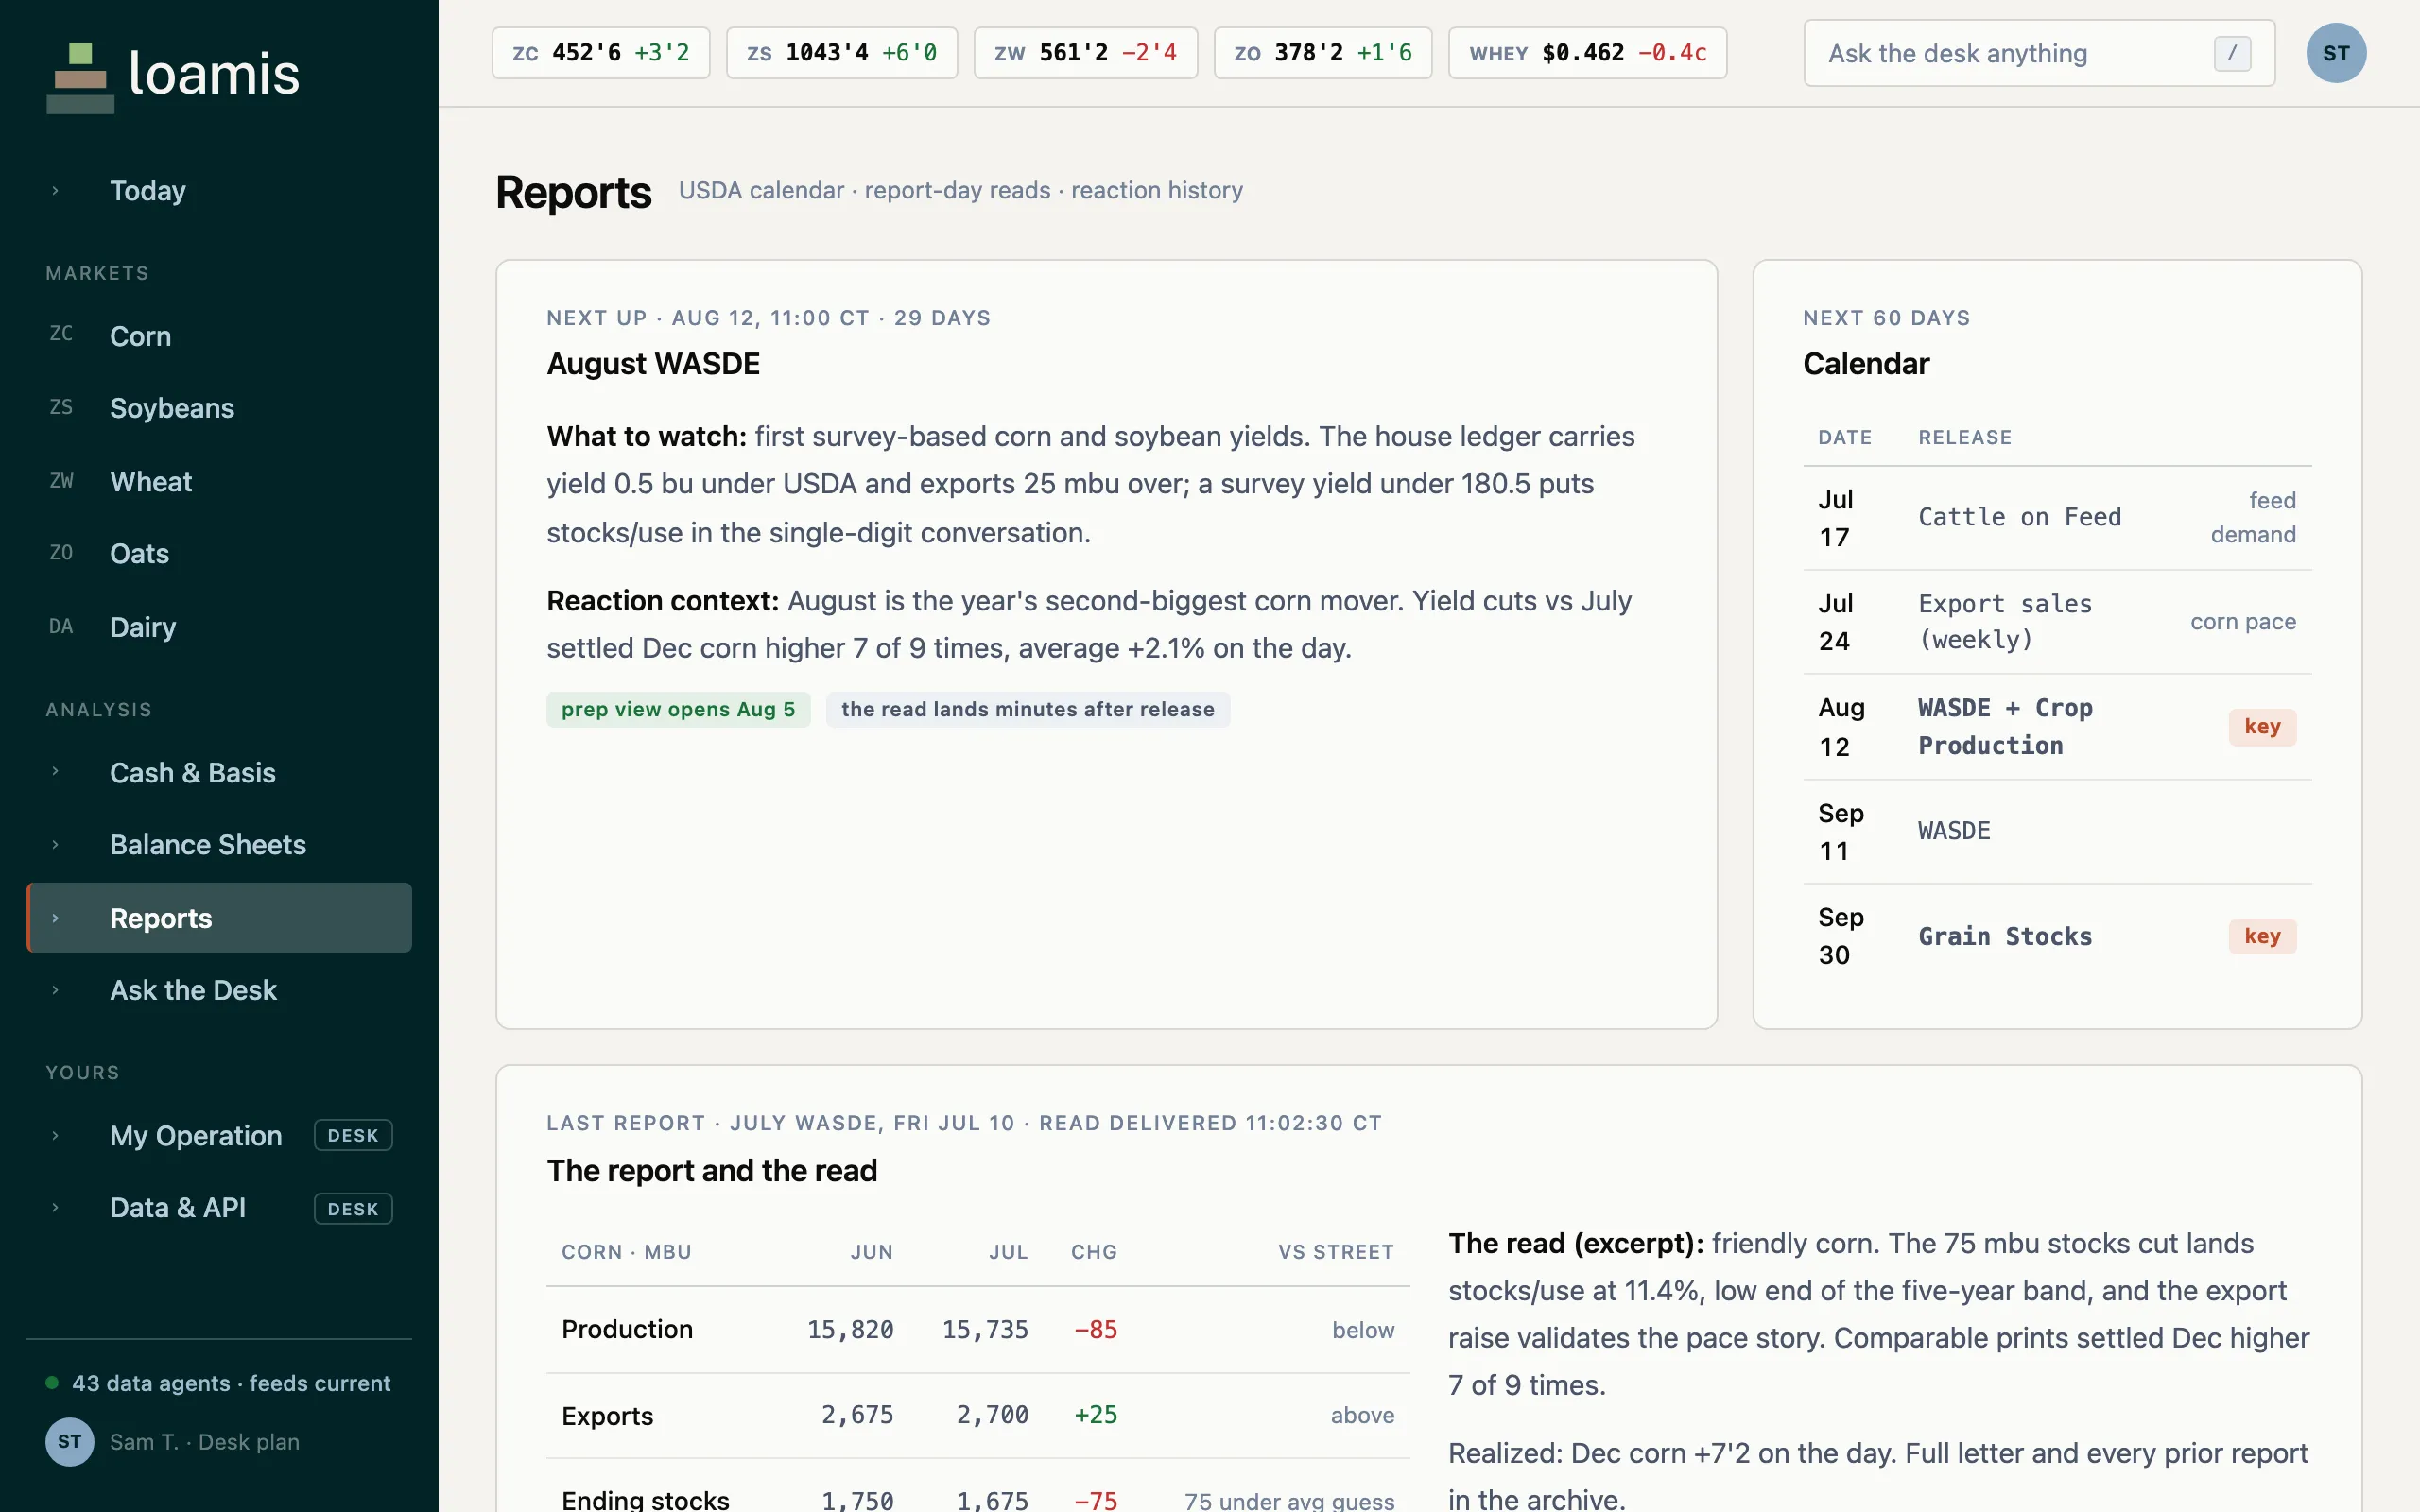Click the ZC code icon next to Corn
The width and height of the screenshot is (2420, 1512).
(x=61, y=334)
